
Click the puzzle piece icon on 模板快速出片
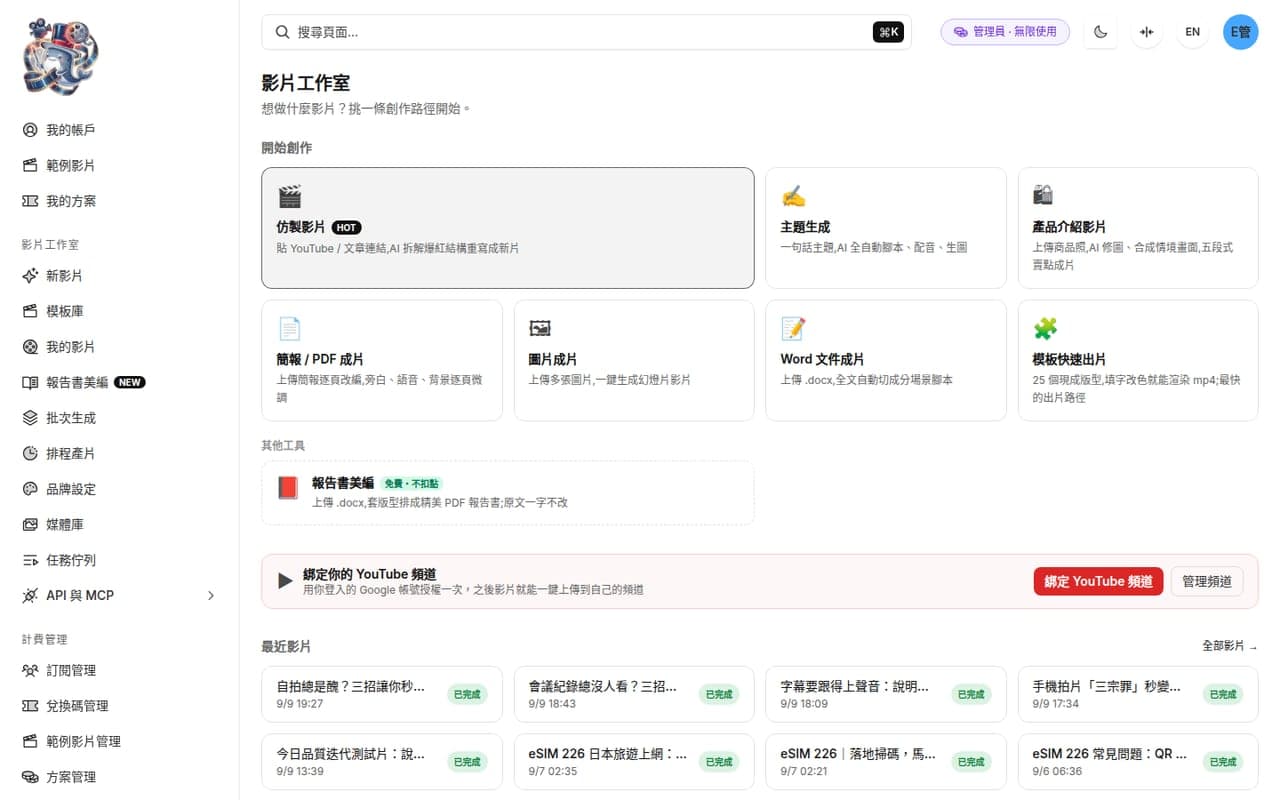(1045, 328)
